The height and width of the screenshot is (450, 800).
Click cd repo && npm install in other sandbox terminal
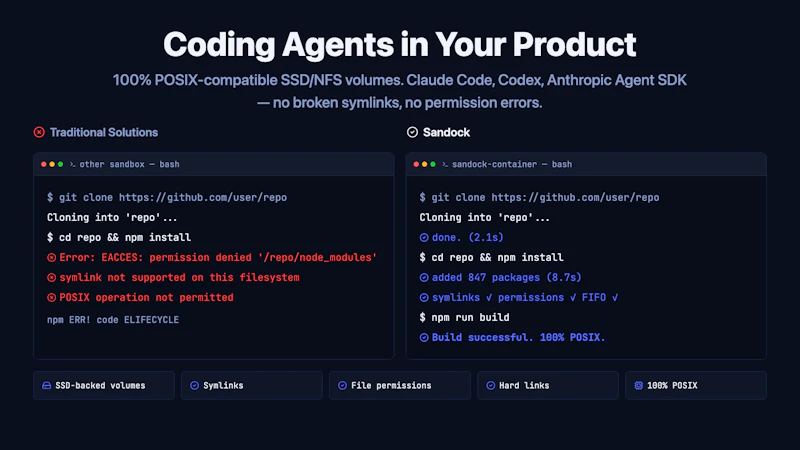(x=119, y=237)
